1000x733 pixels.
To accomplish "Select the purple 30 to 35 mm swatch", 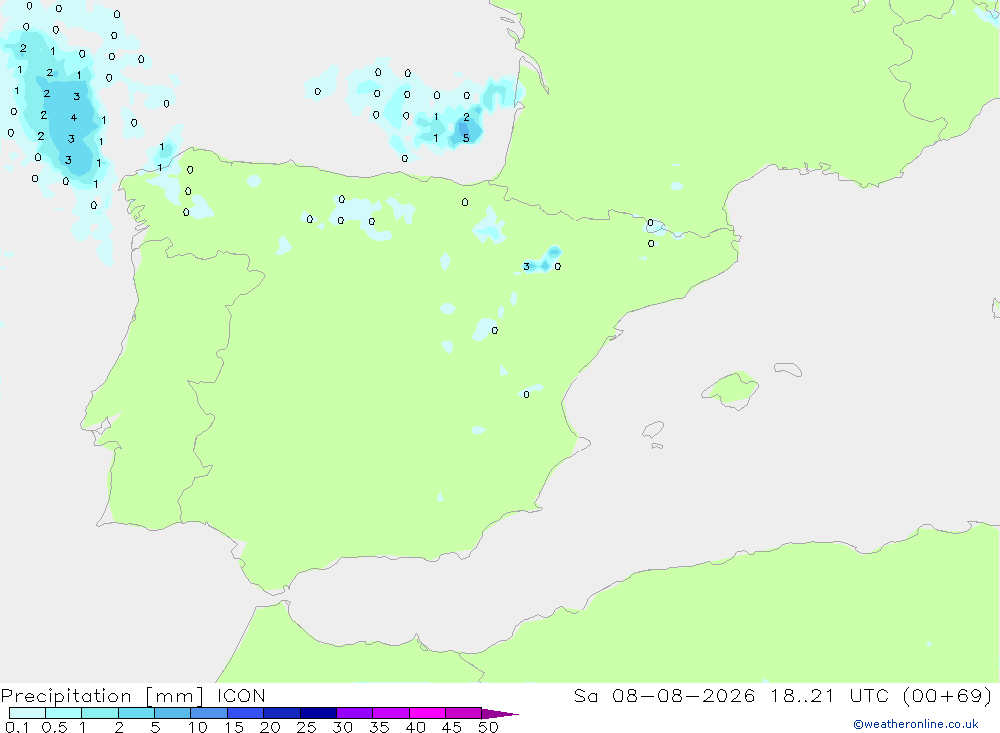I will tap(355, 713).
